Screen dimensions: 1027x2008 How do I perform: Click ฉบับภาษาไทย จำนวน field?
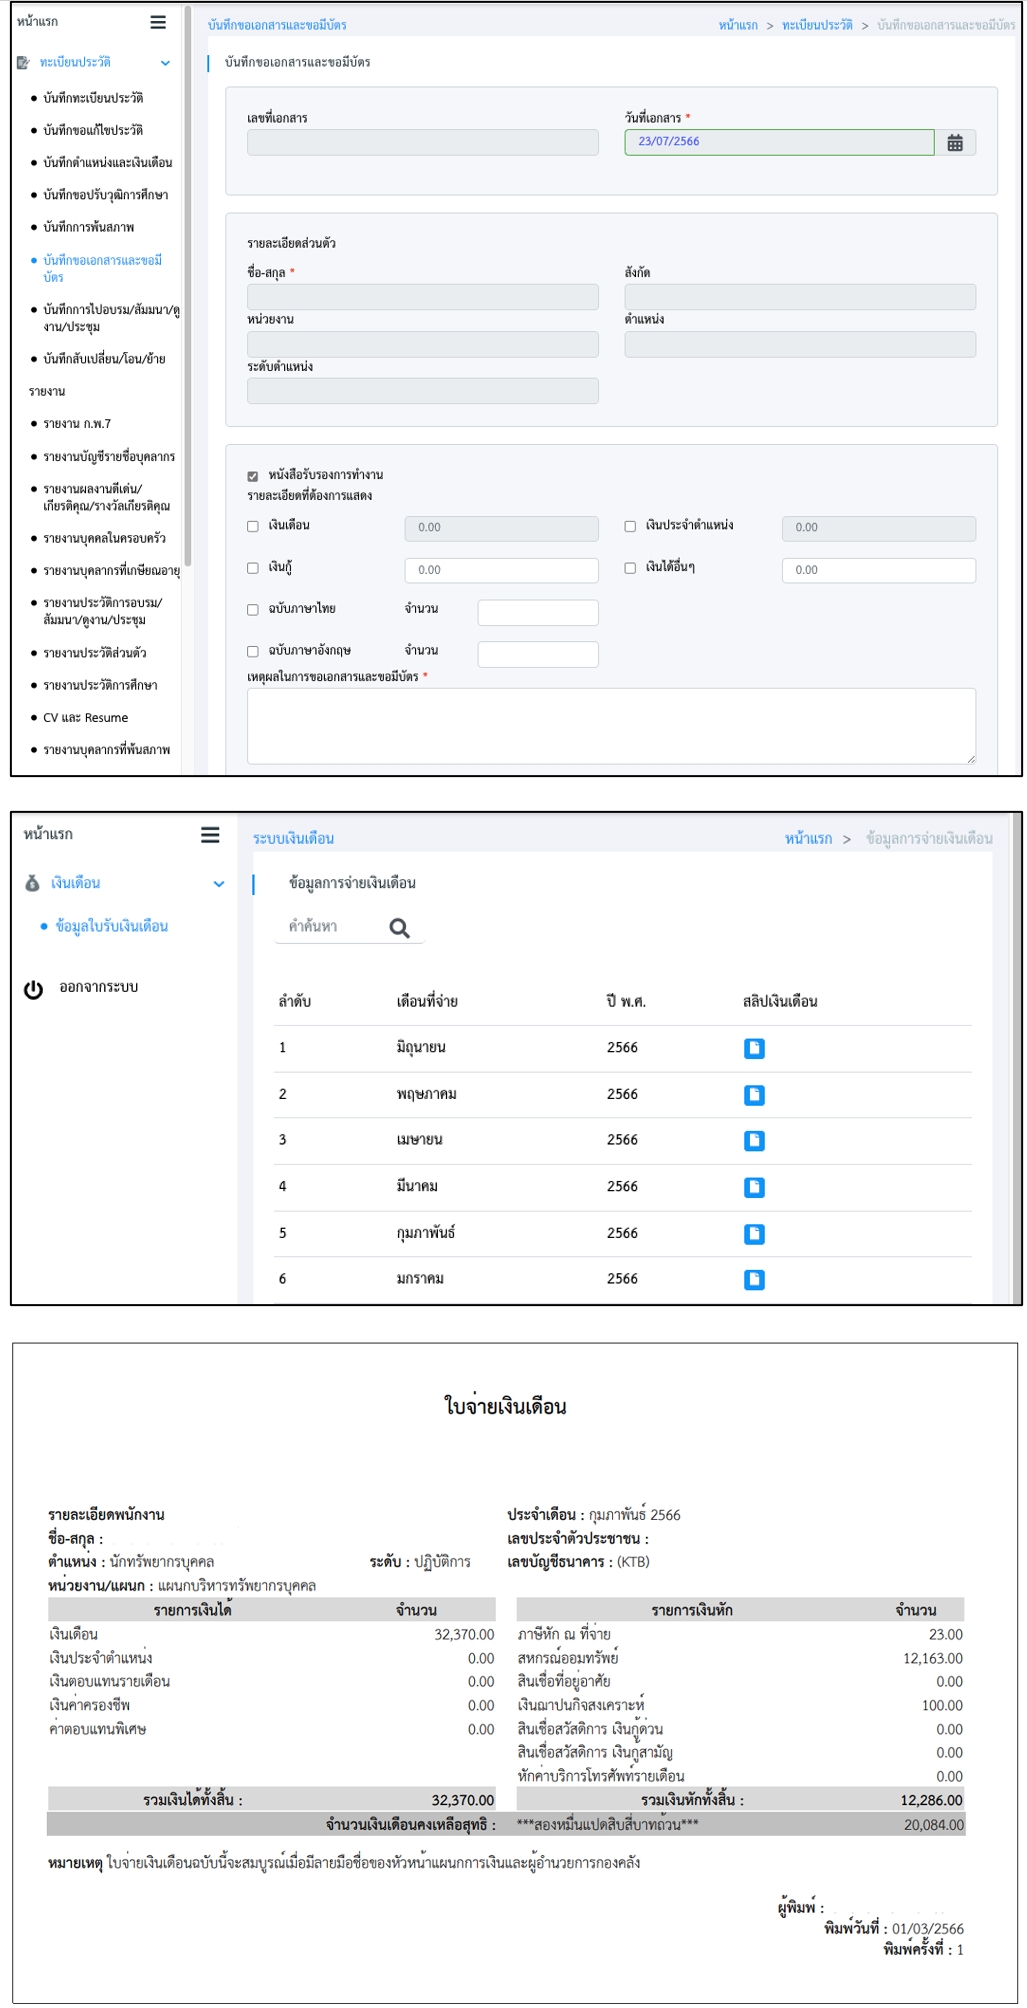pos(538,612)
